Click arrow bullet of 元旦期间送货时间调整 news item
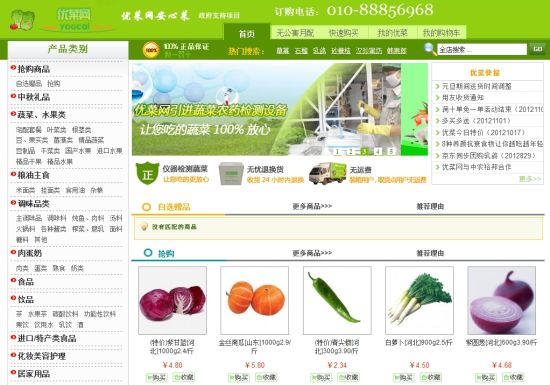 click(x=437, y=86)
